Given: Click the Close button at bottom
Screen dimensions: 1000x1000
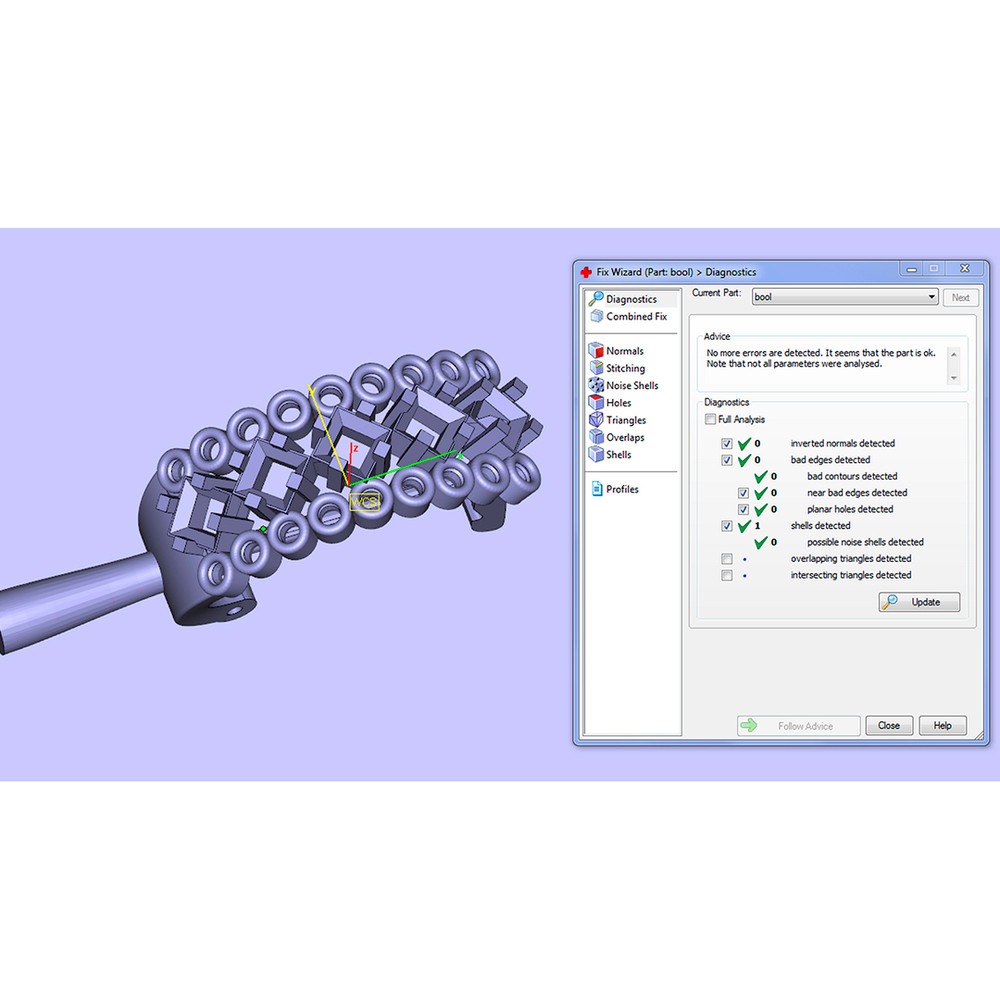Looking at the screenshot, I should pyautogui.click(x=889, y=726).
